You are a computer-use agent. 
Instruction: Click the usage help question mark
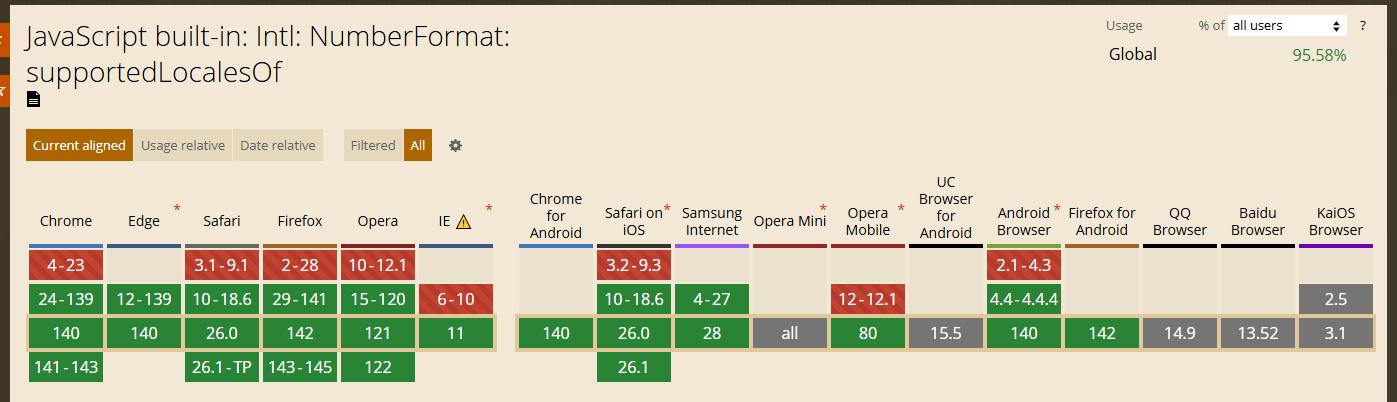point(1362,25)
